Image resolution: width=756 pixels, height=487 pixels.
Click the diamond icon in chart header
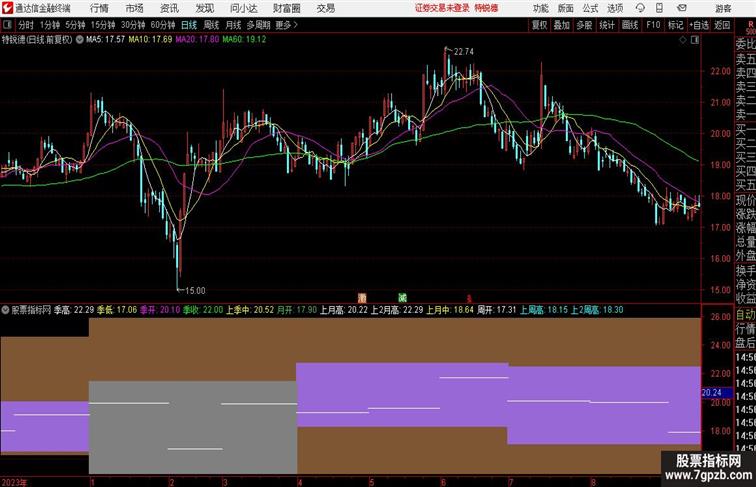pyautogui.click(x=683, y=40)
